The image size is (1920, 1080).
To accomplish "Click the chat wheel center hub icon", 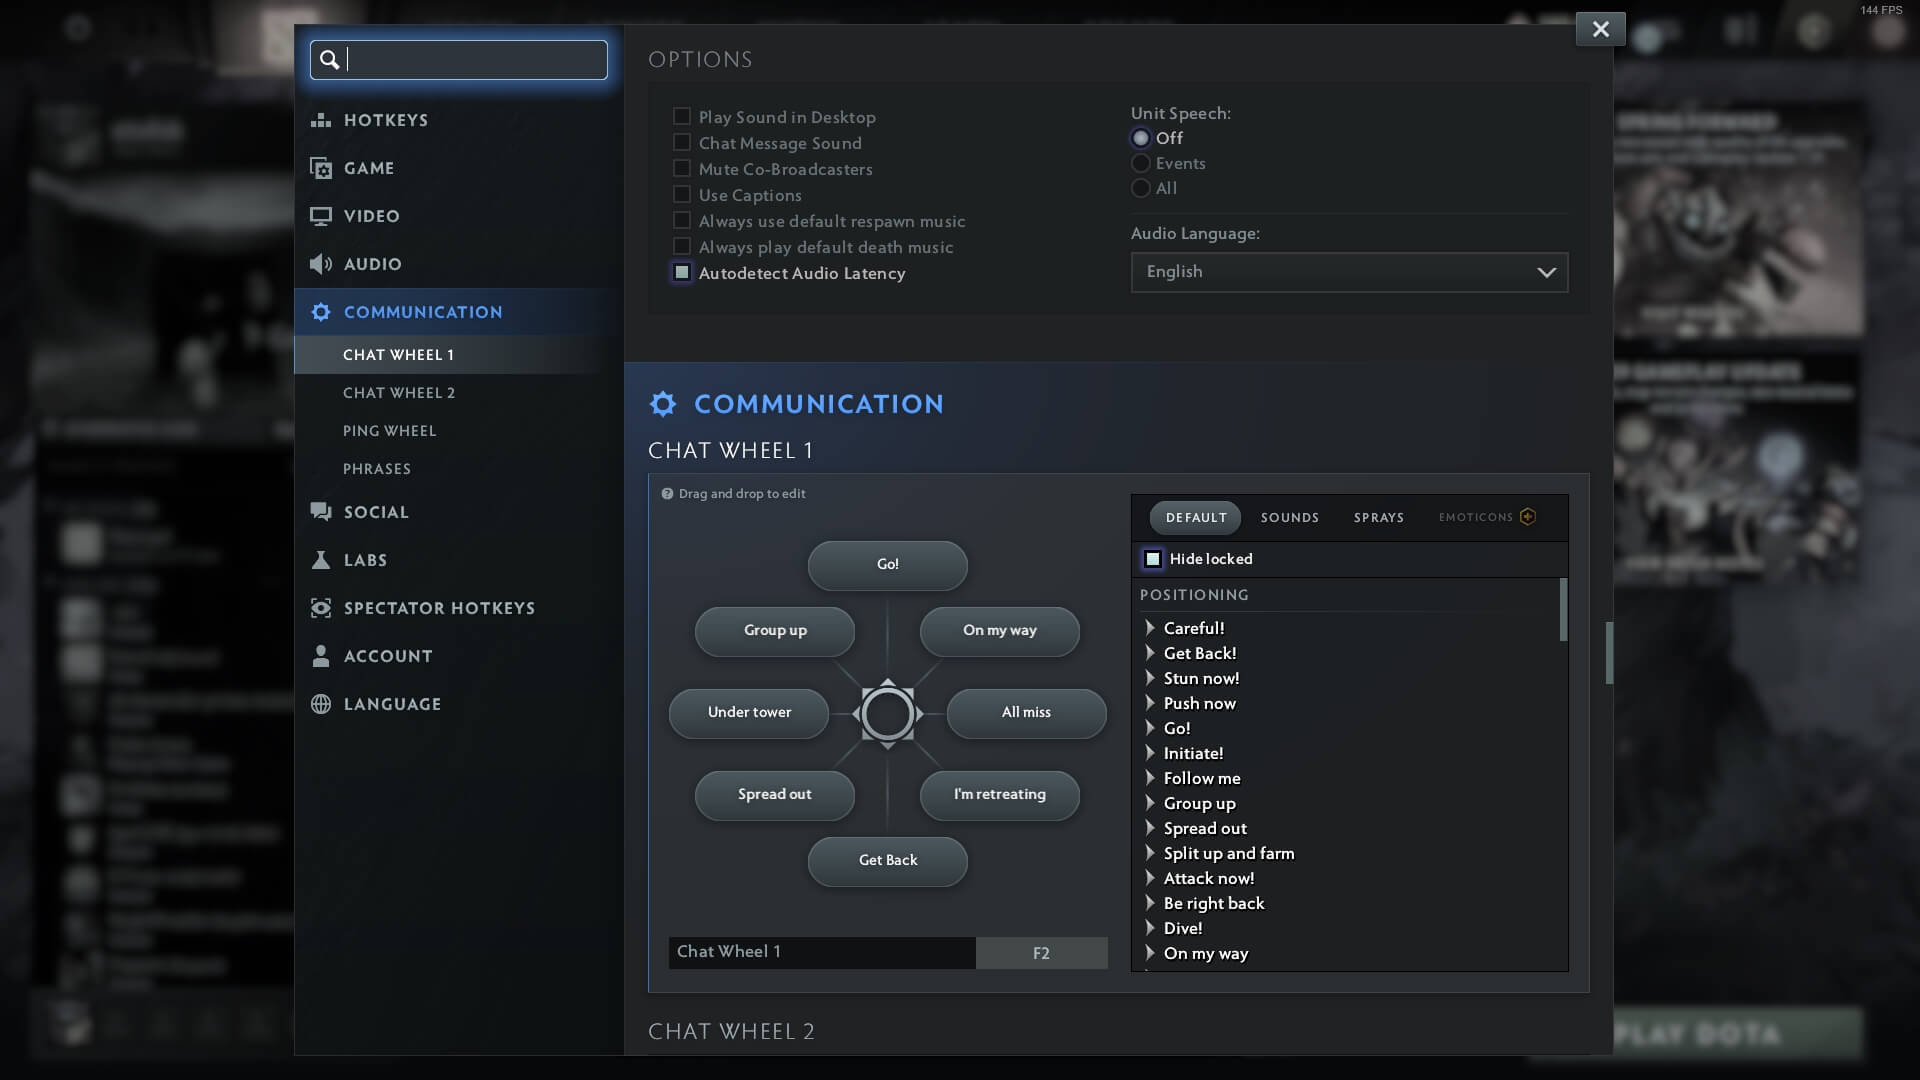I will pos(887,714).
